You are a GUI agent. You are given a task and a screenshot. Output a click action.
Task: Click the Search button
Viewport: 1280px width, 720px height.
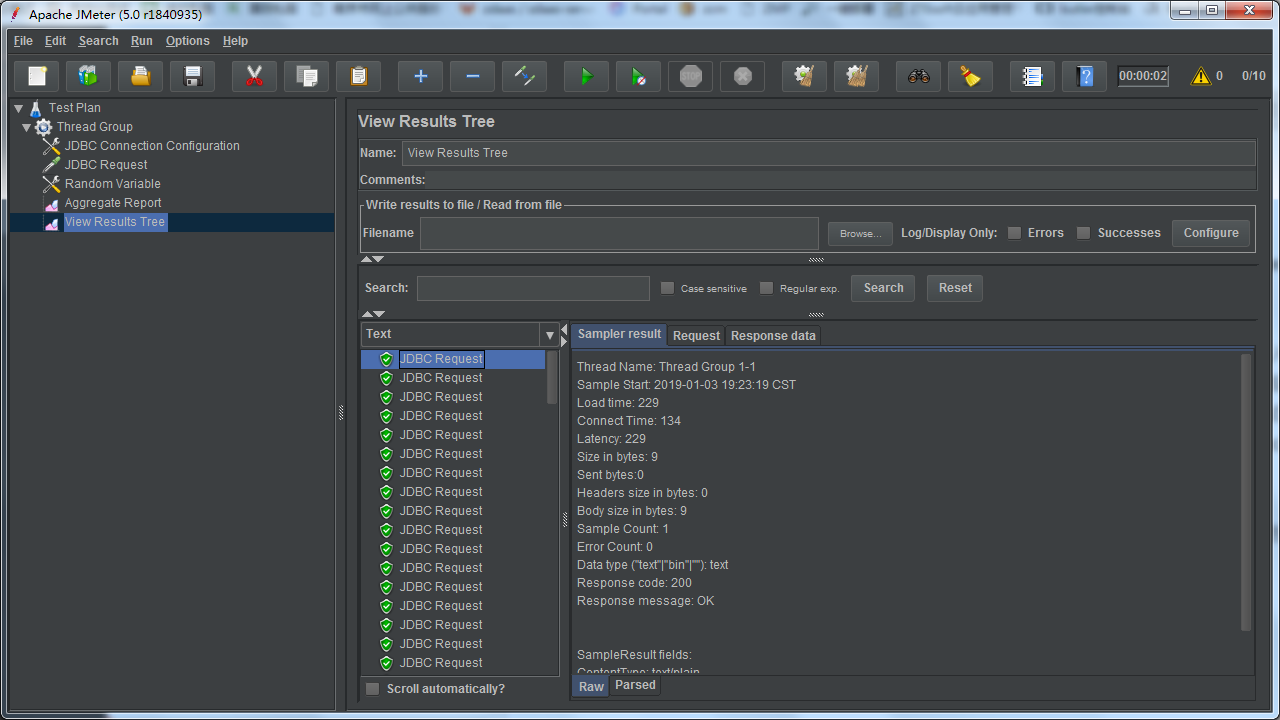click(x=884, y=288)
